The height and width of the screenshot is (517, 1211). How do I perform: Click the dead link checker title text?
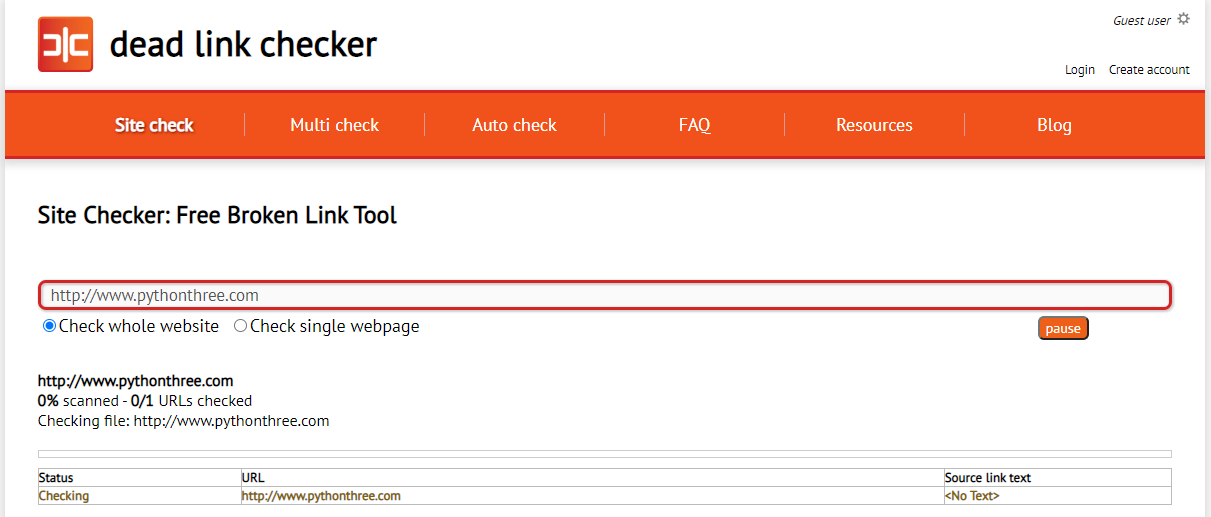(x=243, y=44)
